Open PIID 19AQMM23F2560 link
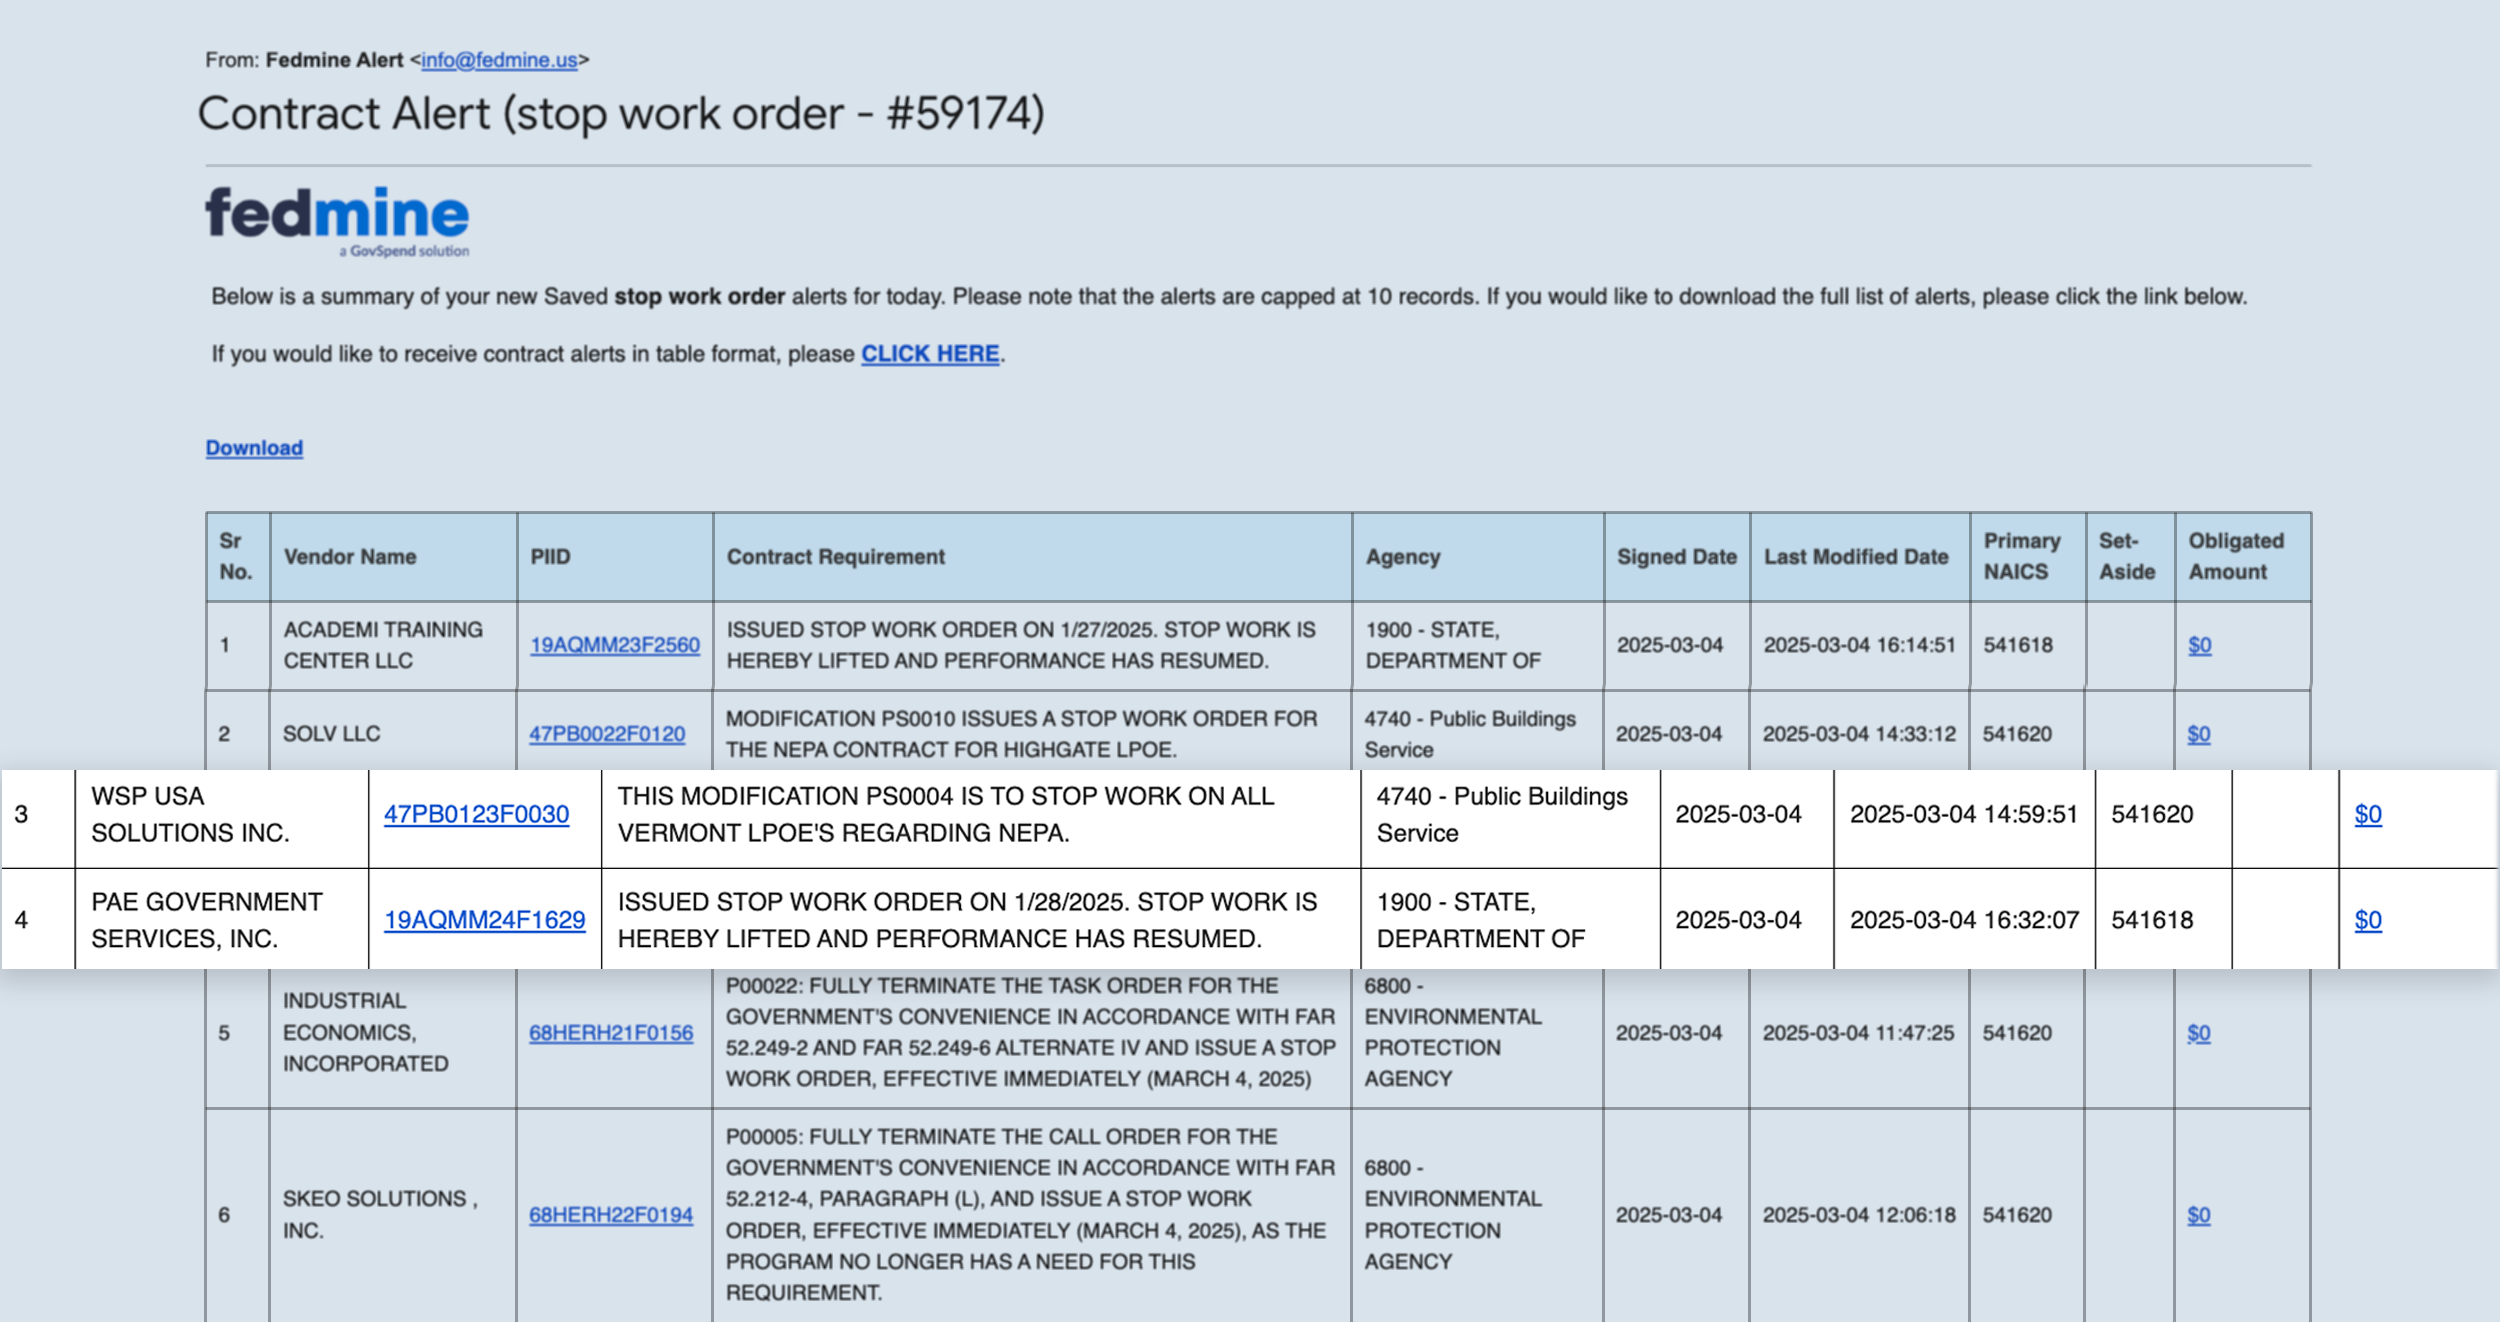The width and height of the screenshot is (2500, 1322). click(614, 645)
